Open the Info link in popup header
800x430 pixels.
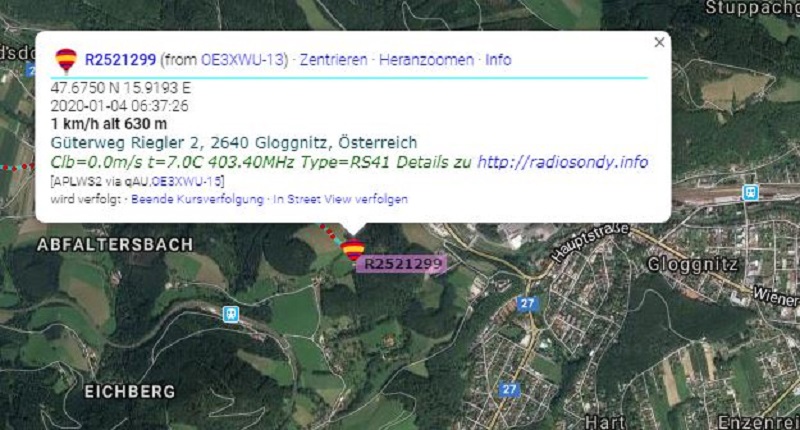pyautogui.click(x=498, y=60)
